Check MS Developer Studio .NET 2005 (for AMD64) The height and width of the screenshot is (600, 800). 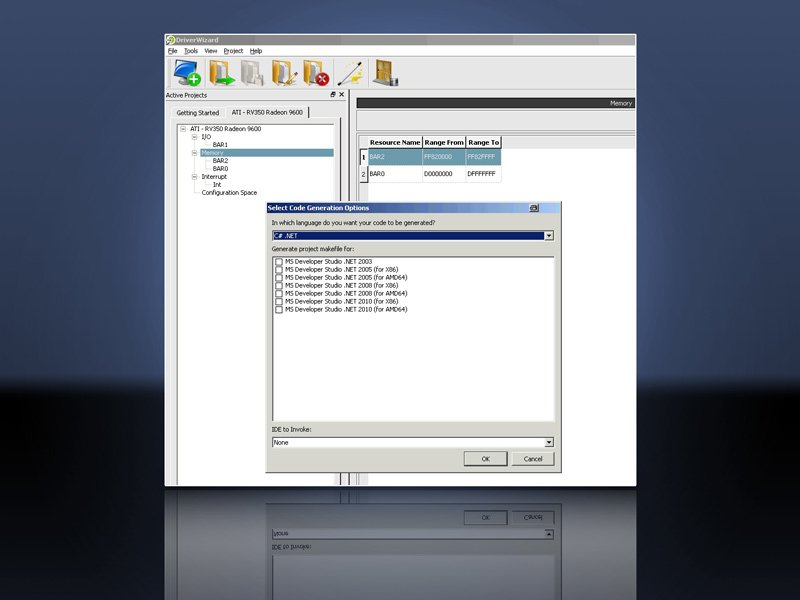pos(279,278)
